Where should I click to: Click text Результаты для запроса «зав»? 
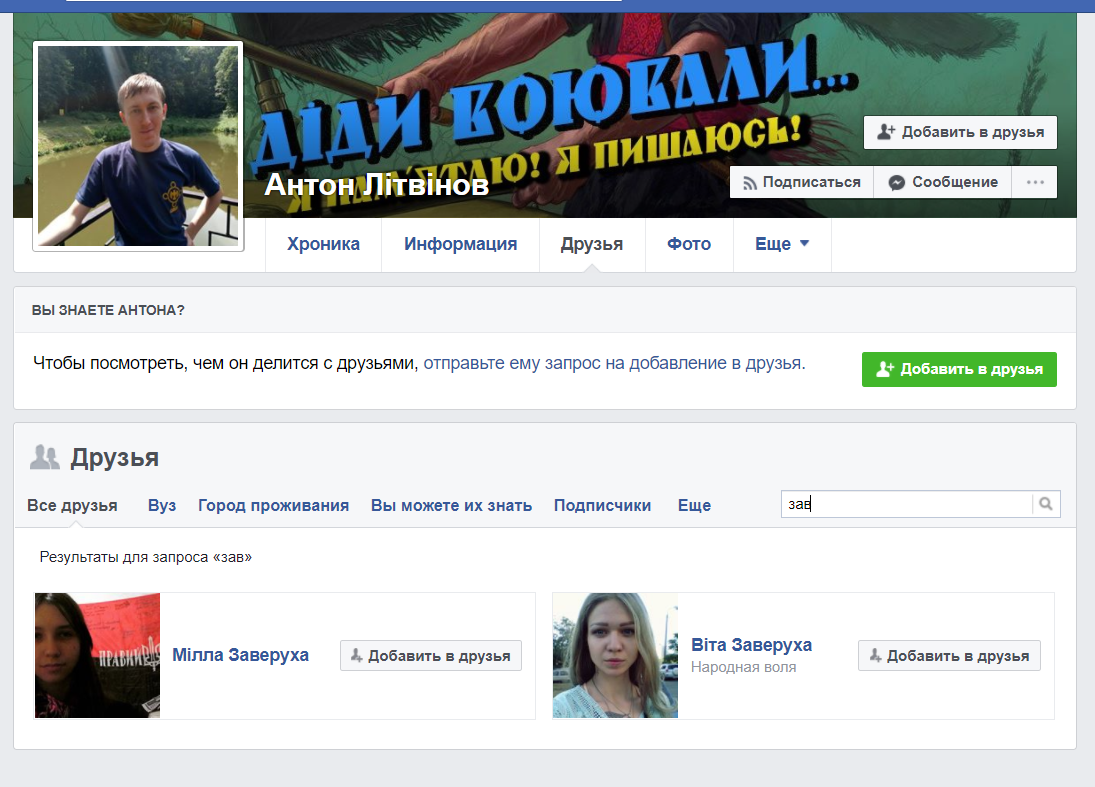(145, 557)
